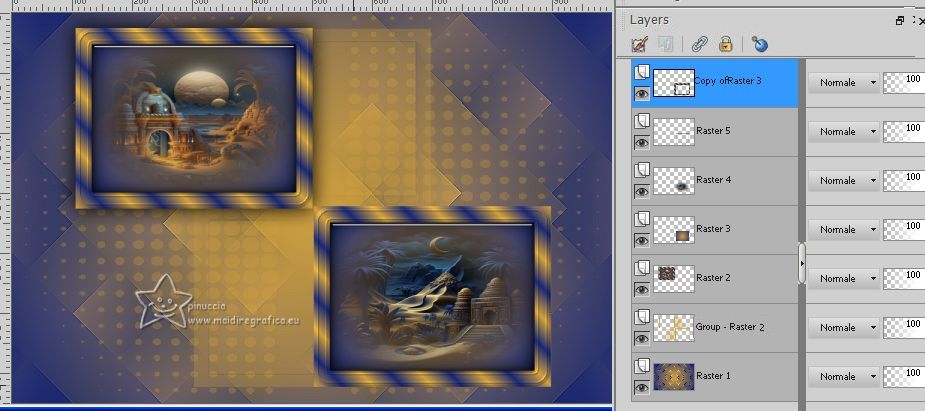Click the planet framed image on canvas
925x411 pixels.
coord(194,119)
